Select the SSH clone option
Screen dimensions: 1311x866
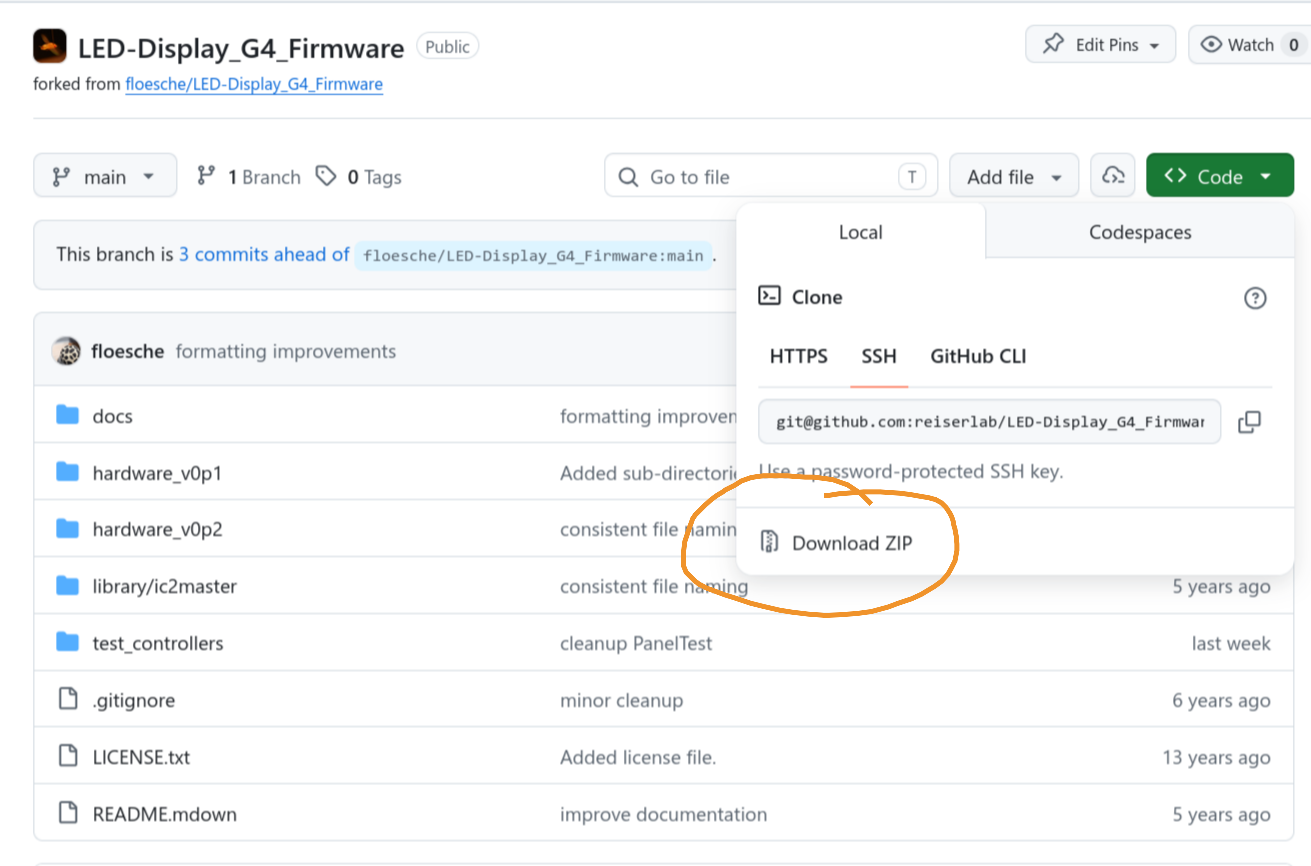[x=879, y=356]
